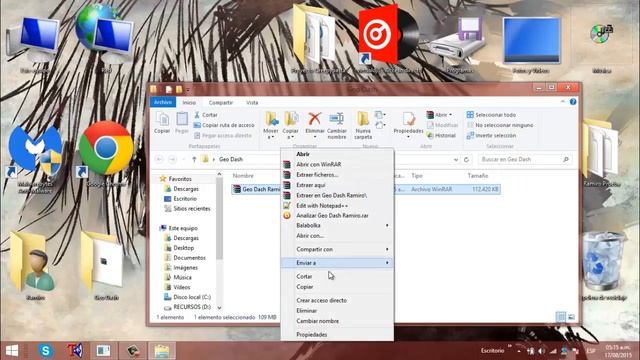Select Cortar in the ribbon
This screenshot has height=360, width=640.
pyautogui.click(x=206, y=115)
